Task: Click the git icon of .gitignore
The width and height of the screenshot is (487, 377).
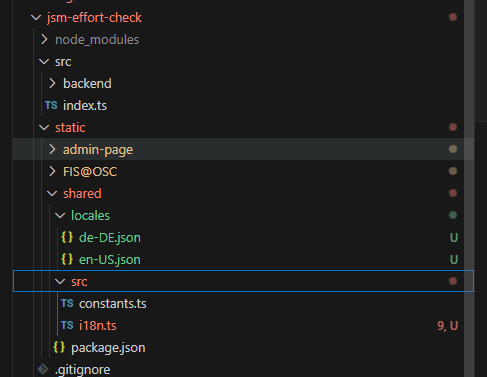Action: click(43, 369)
